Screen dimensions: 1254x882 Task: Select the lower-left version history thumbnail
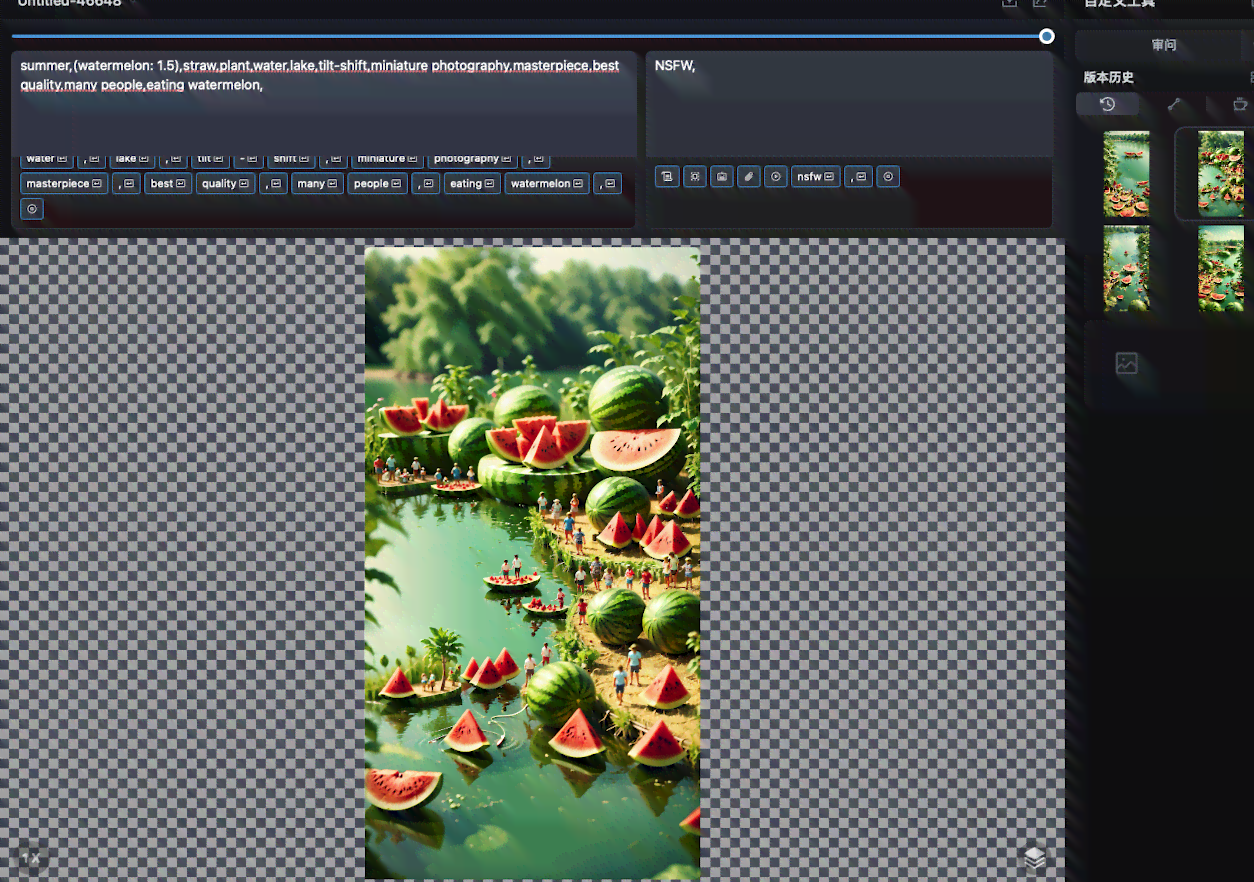pyautogui.click(x=1126, y=268)
